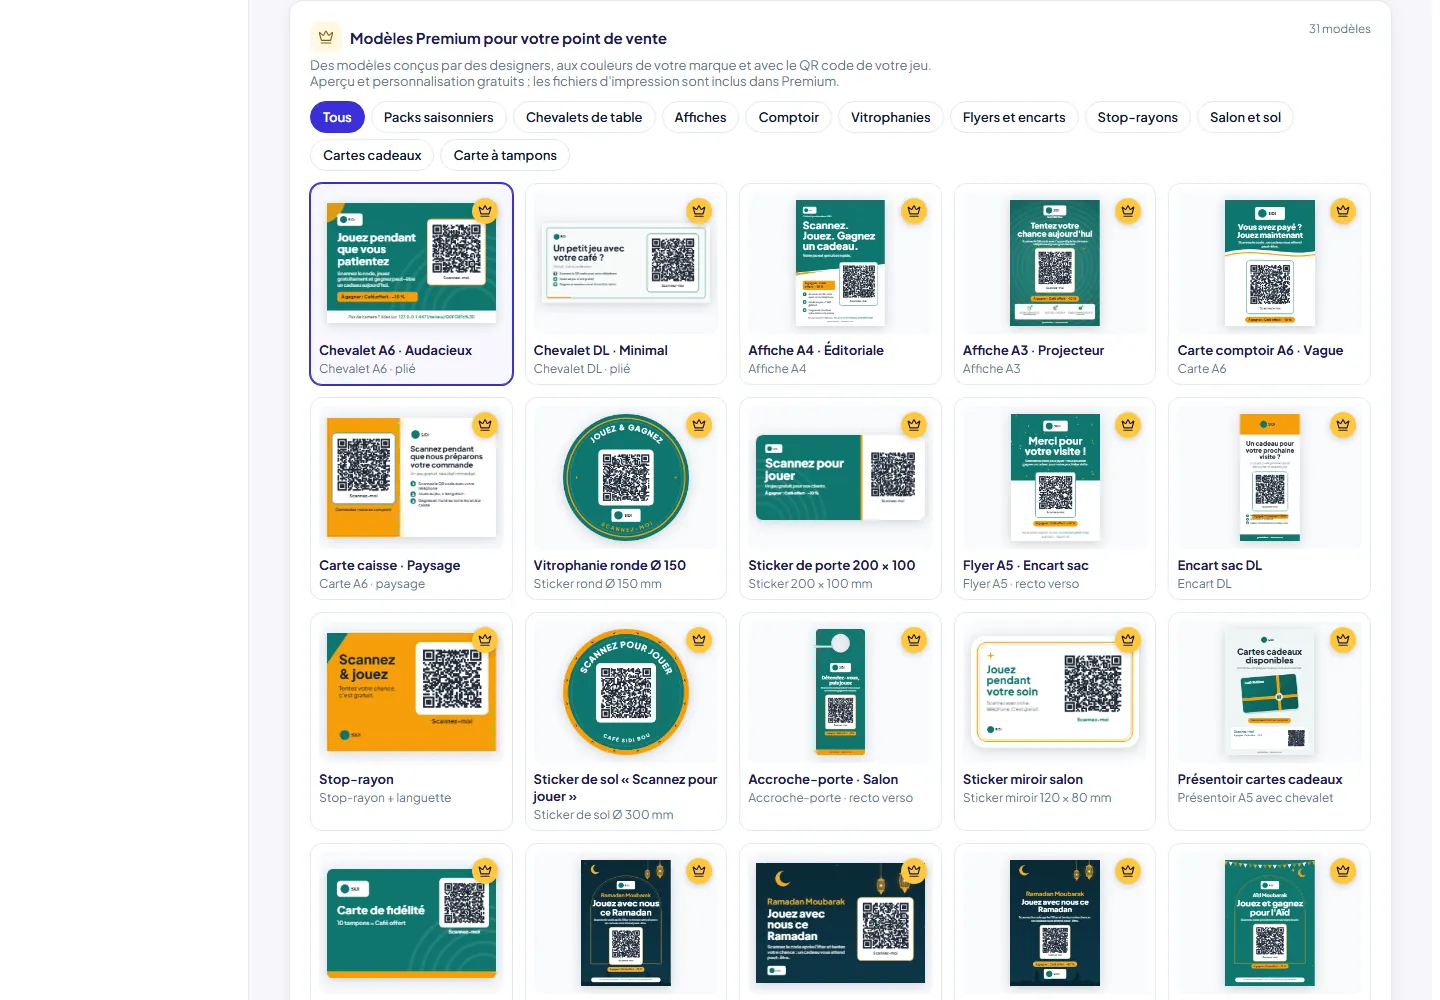Click the crown icon on Carte de fidélité card

[x=485, y=870]
